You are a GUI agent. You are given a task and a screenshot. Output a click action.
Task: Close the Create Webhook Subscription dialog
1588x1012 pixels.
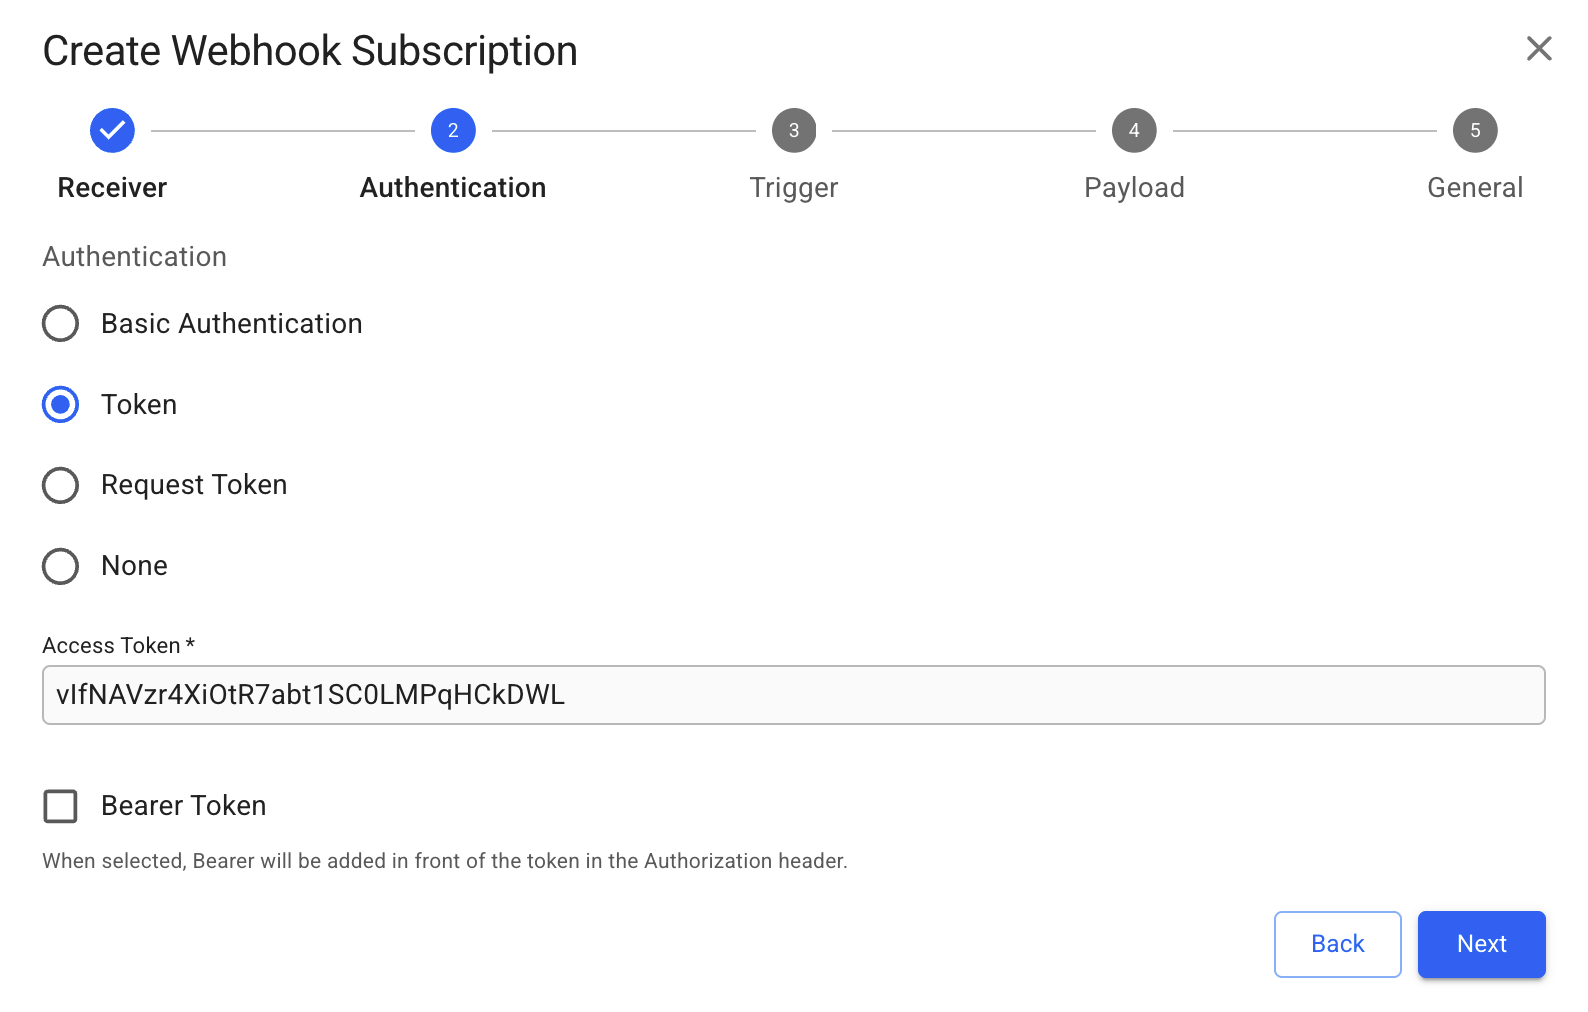pyautogui.click(x=1539, y=48)
